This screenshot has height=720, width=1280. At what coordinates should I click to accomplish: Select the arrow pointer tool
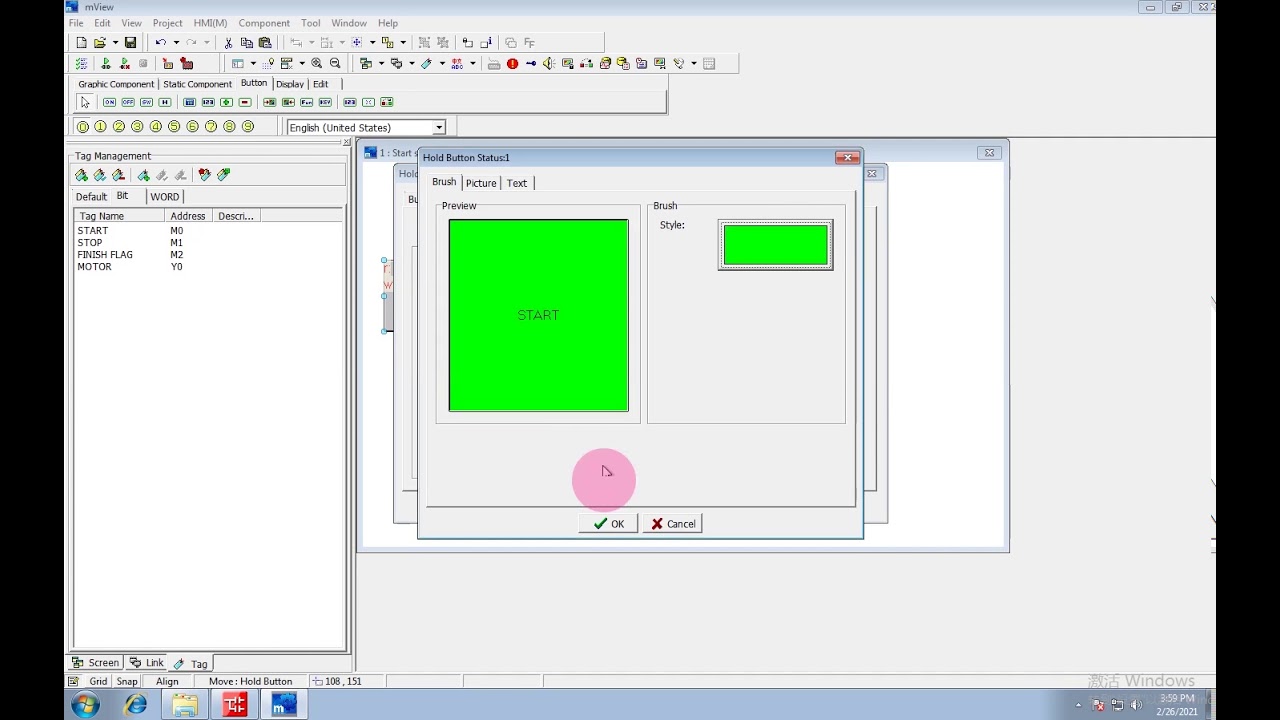click(85, 102)
